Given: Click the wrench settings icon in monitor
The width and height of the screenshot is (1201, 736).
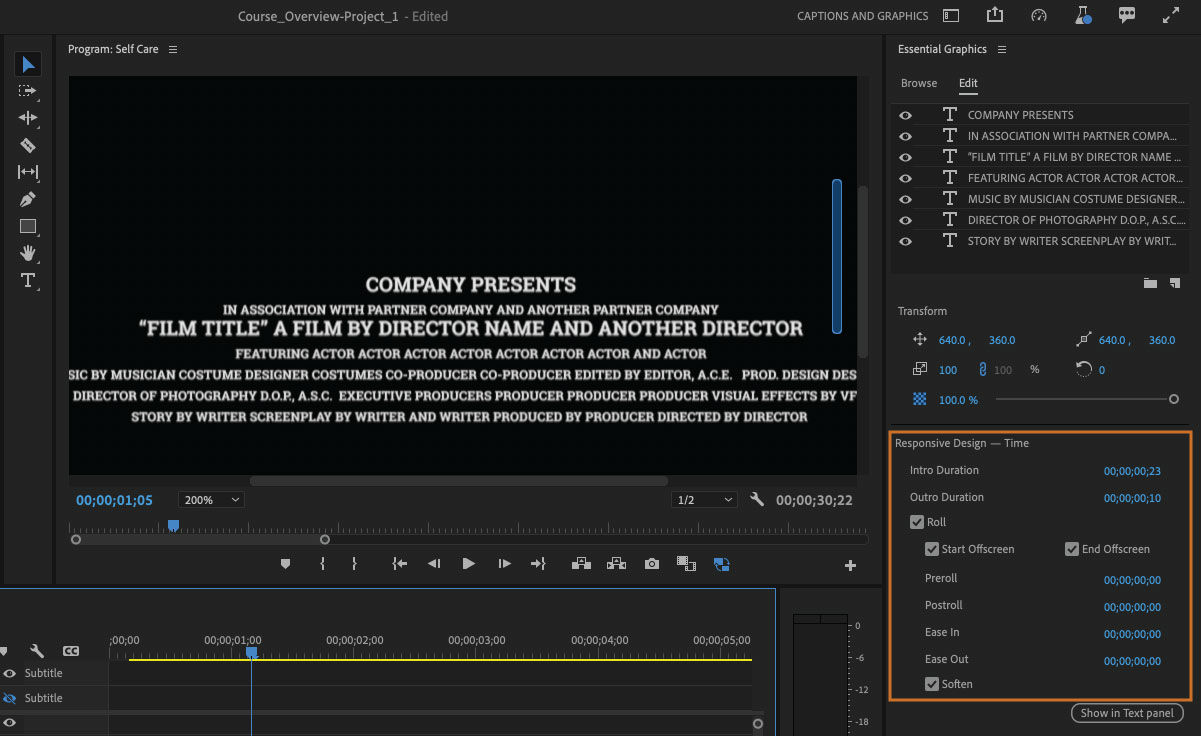Looking at the screenshot, I should click(757, 500).
